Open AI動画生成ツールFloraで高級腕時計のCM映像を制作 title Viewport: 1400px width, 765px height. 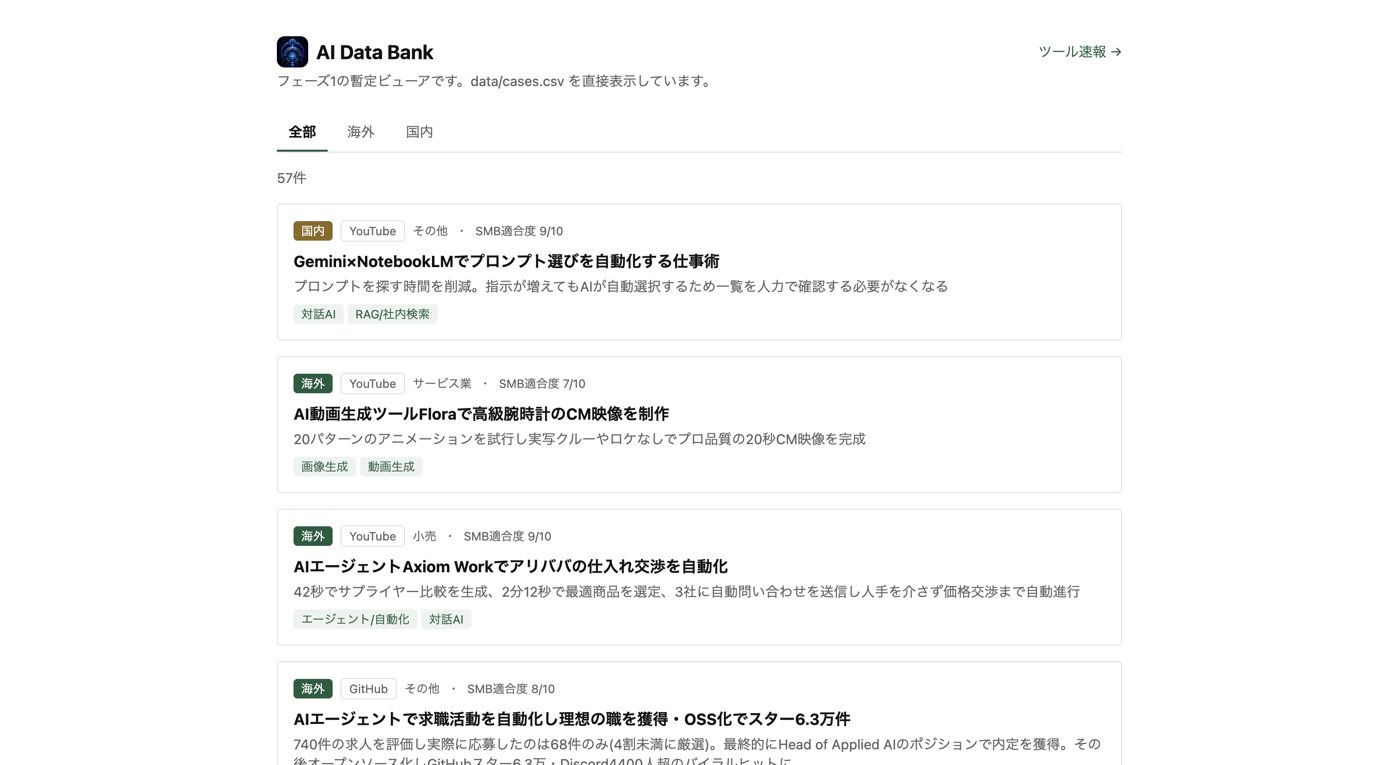coord(481,414)
